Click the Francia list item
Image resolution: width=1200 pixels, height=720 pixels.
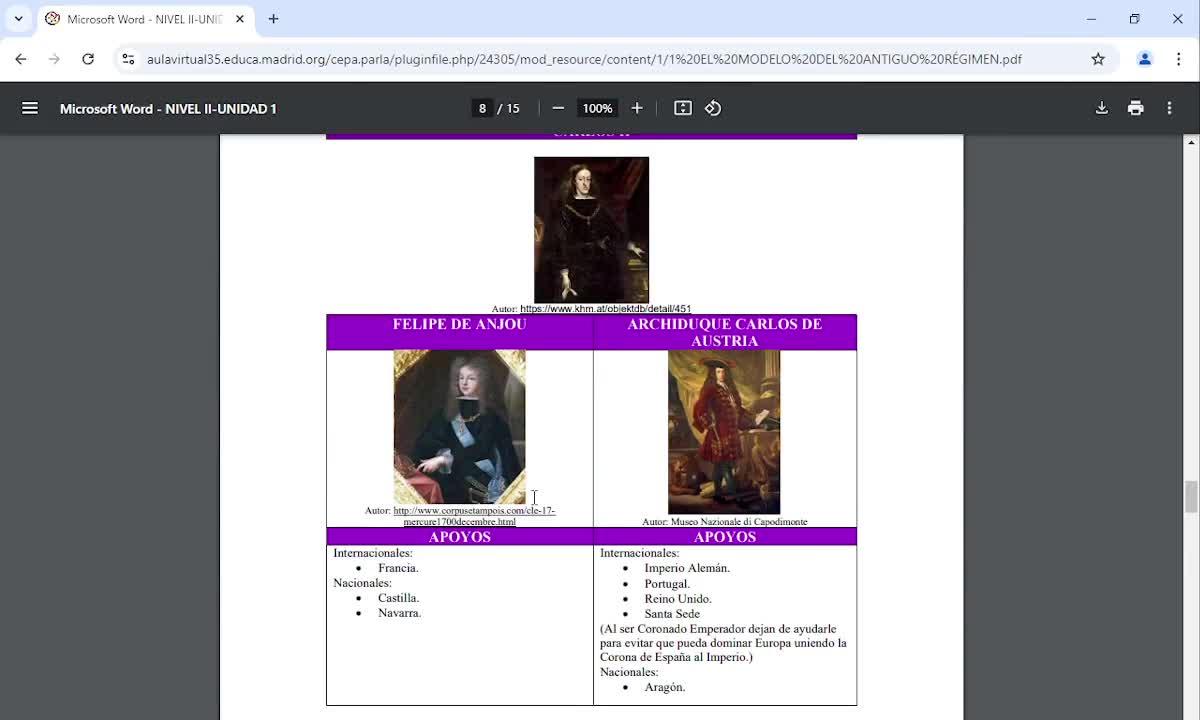pyautogui.click(x=398, y=568)
